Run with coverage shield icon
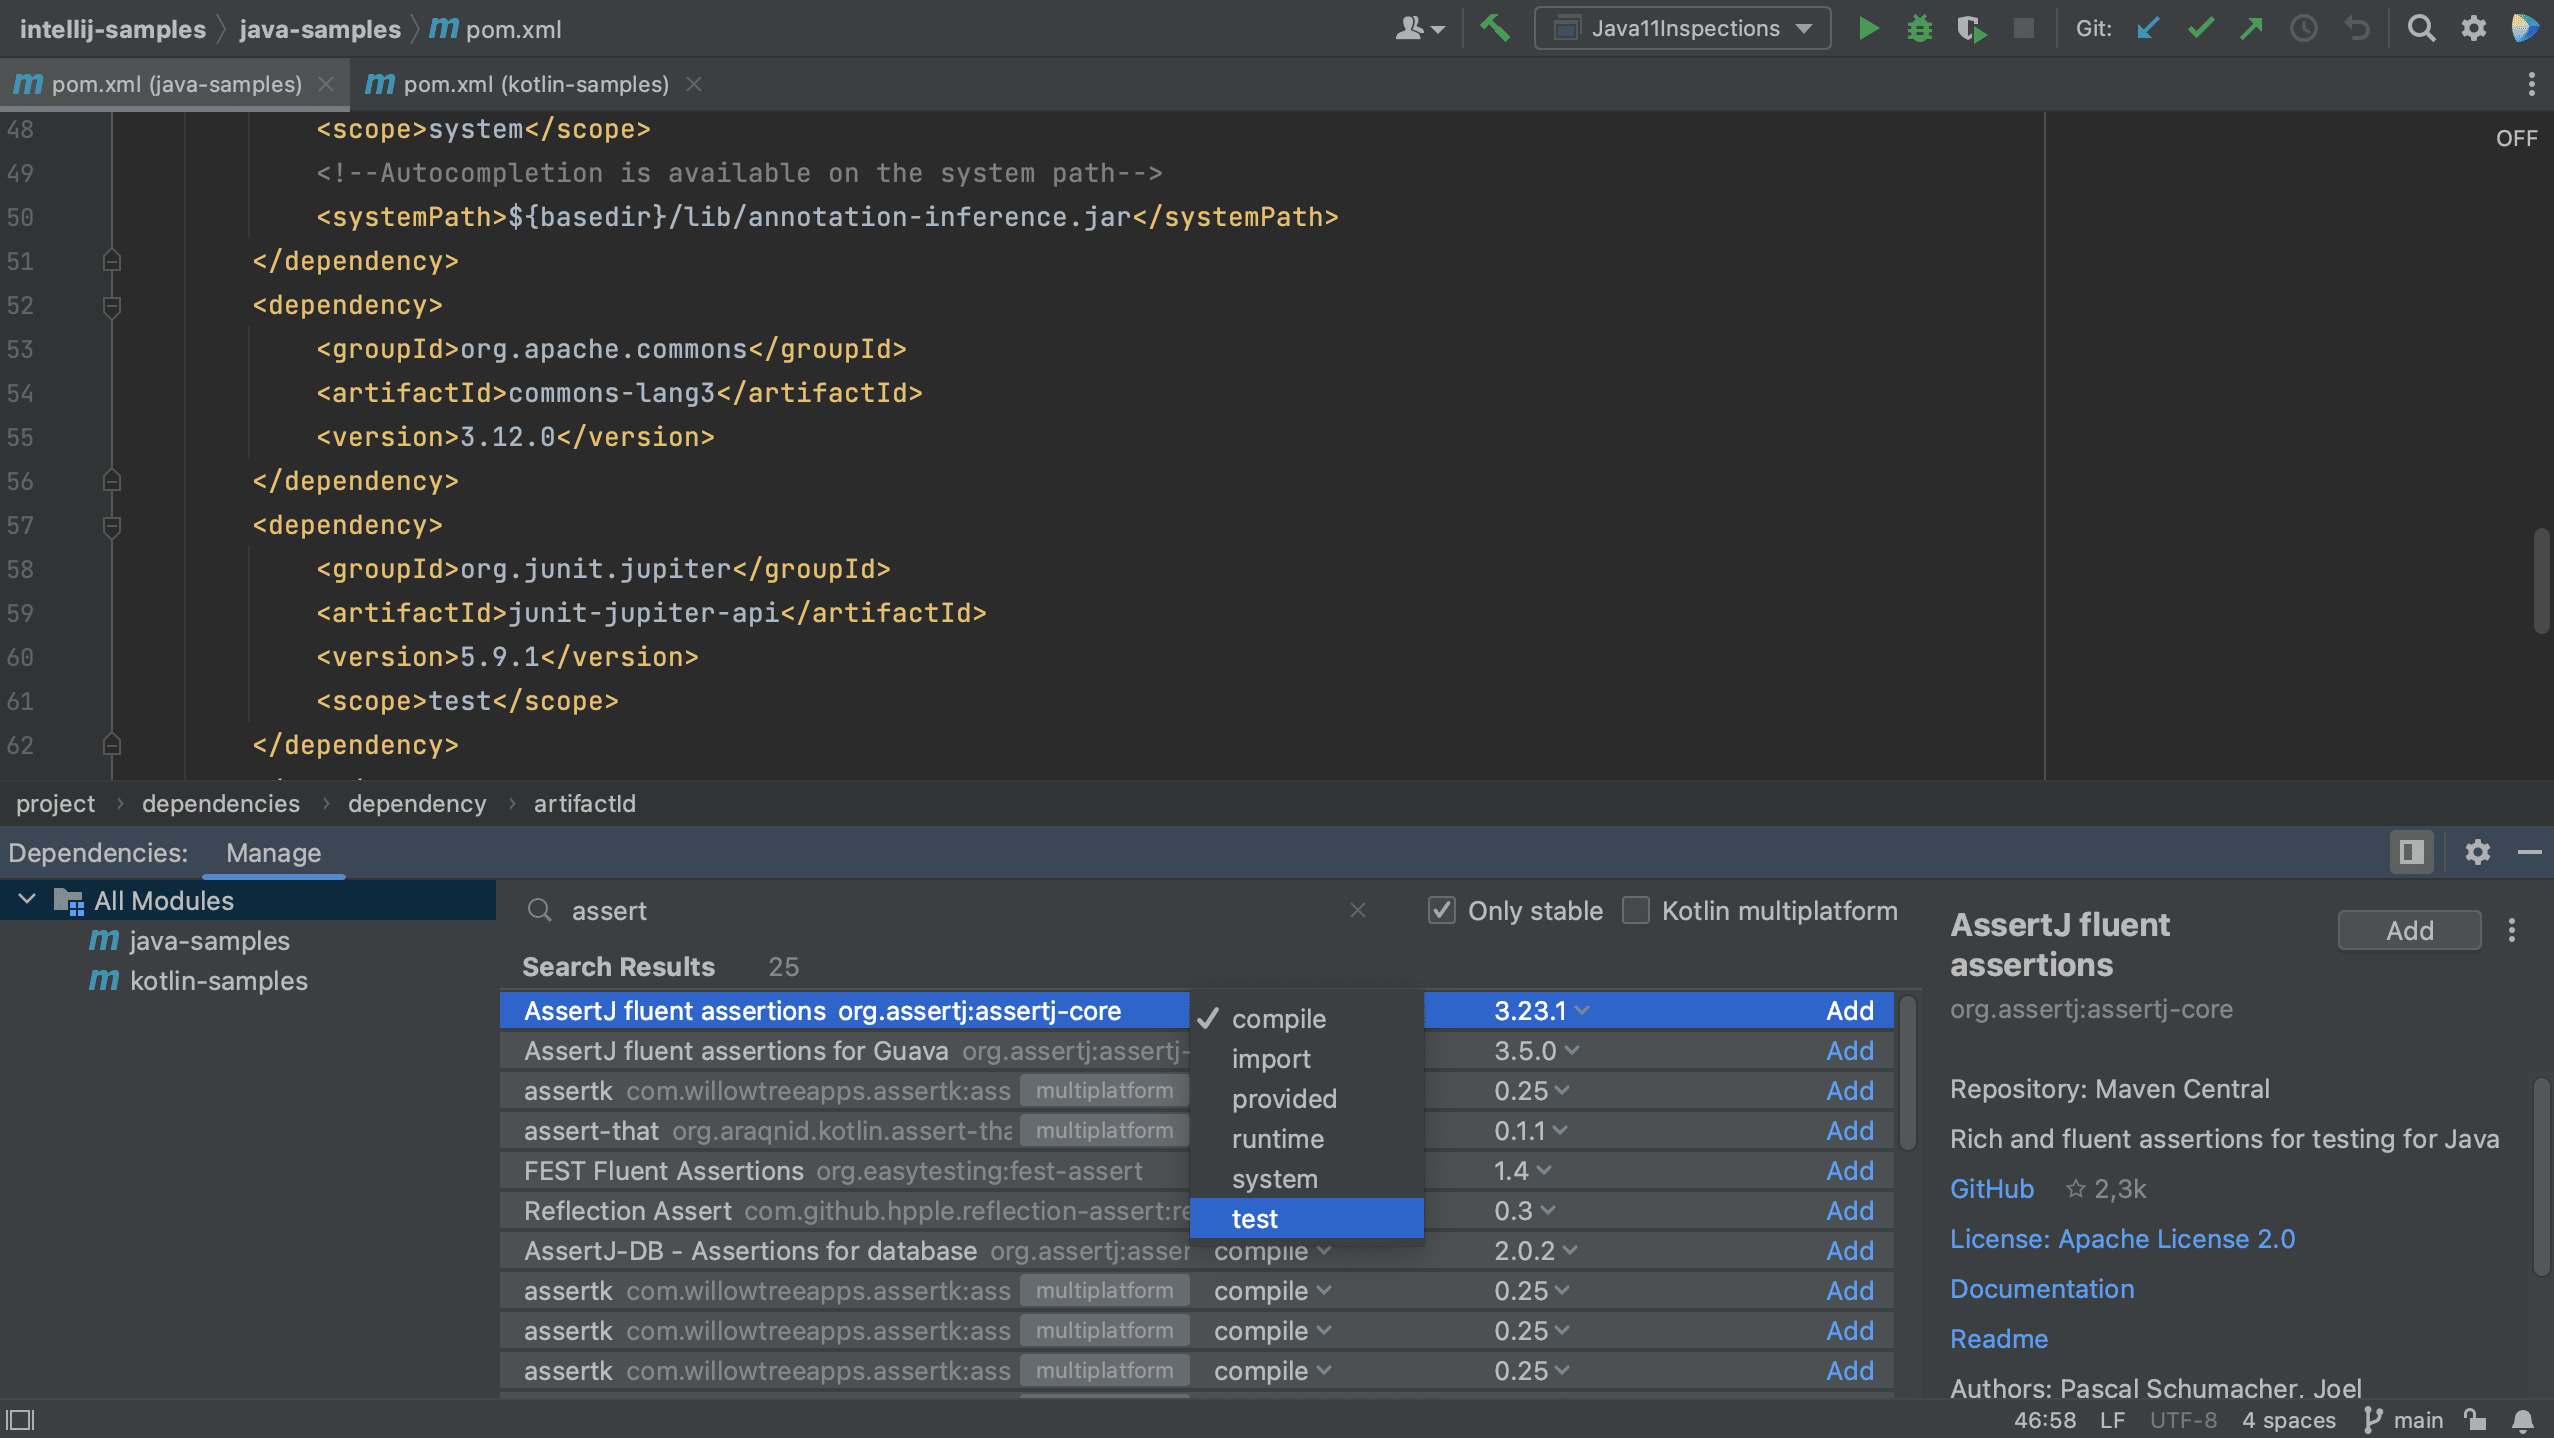2554x1438 pixels. click(x=1971, y=28)
